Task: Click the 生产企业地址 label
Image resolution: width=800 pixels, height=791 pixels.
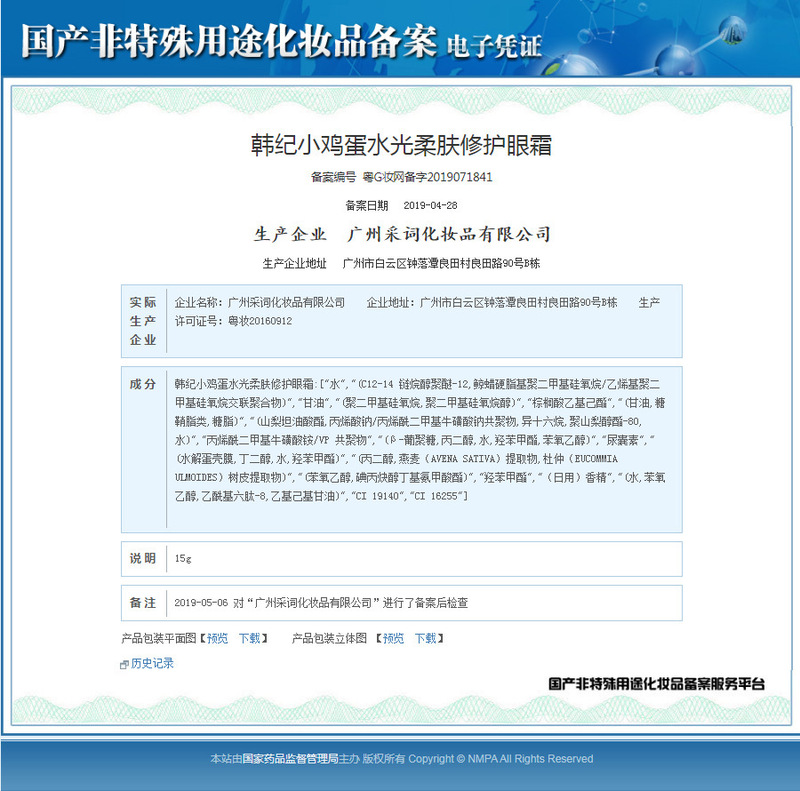Action: click(x=294, y=263)
